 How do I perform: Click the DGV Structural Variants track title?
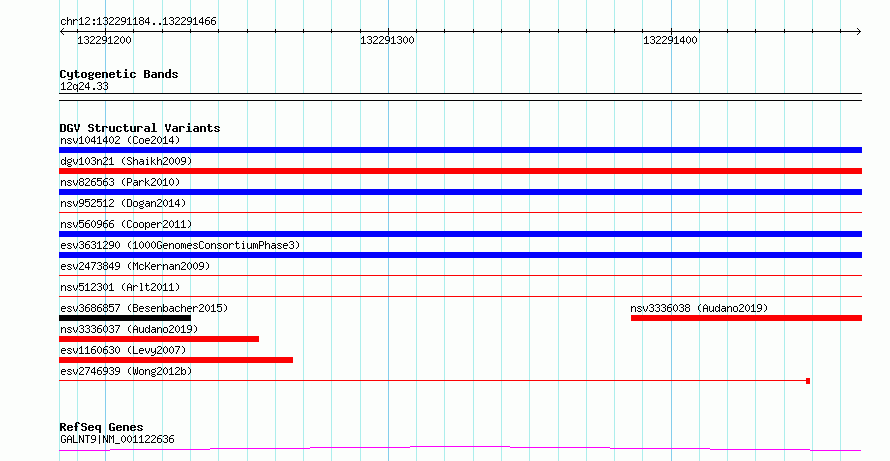coord(140,128)
